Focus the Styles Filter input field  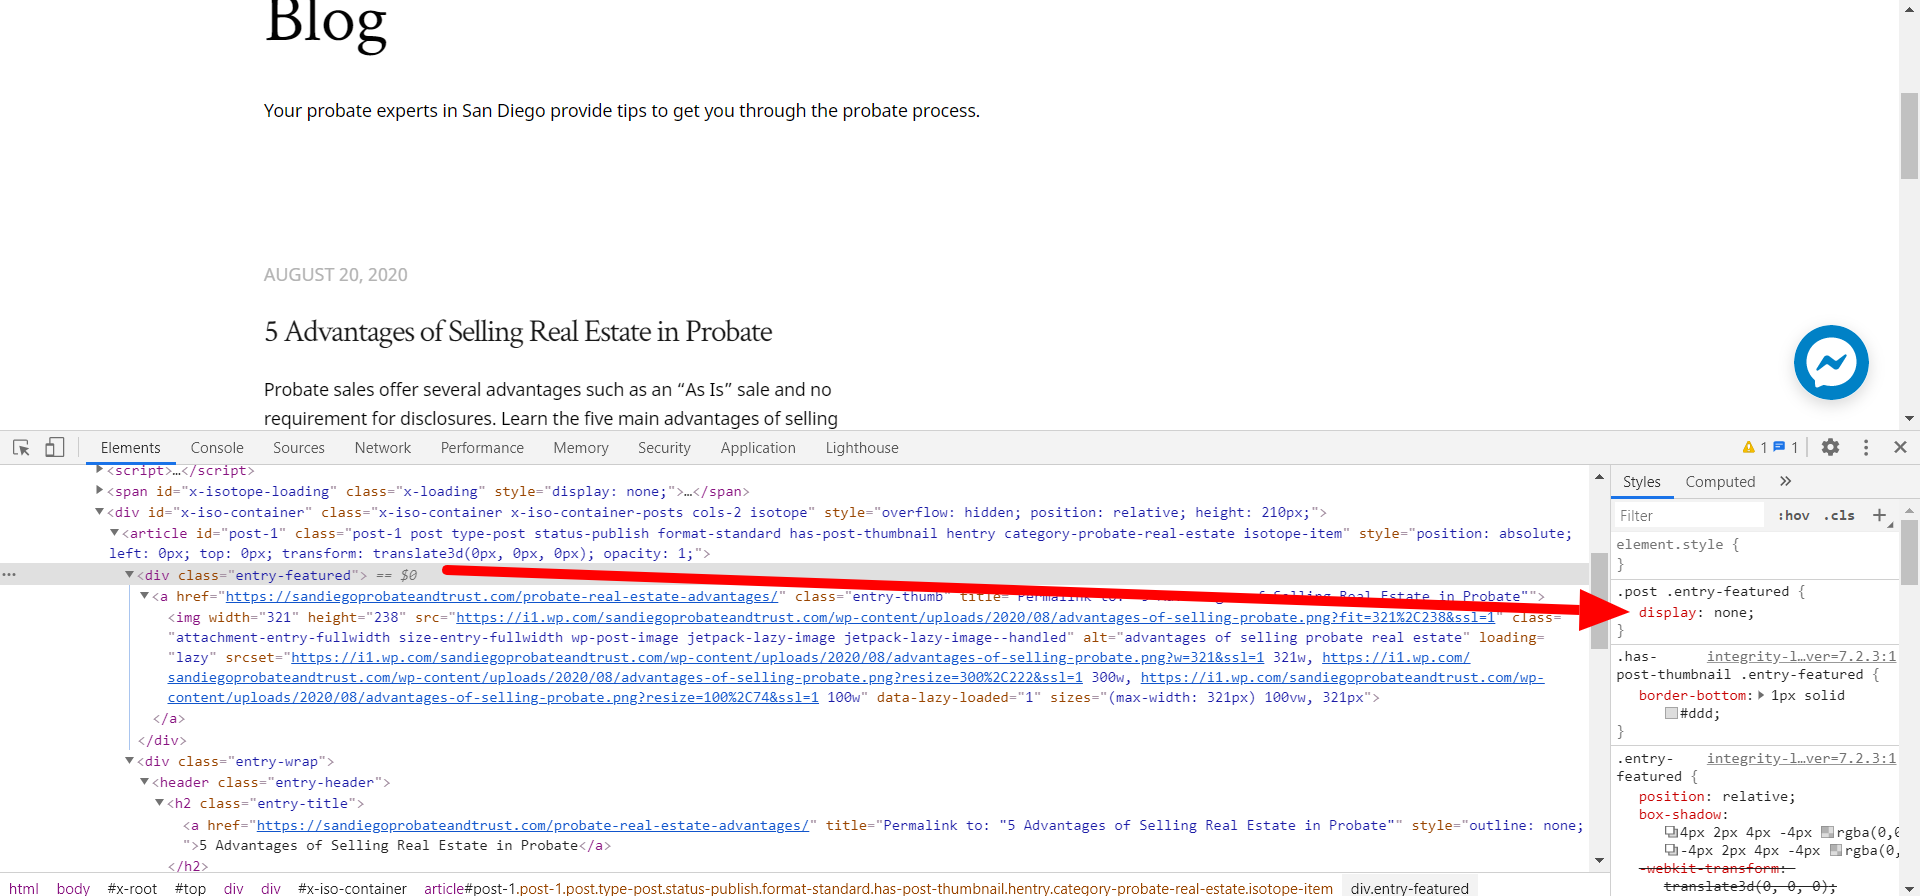[x=1690, y=516]
